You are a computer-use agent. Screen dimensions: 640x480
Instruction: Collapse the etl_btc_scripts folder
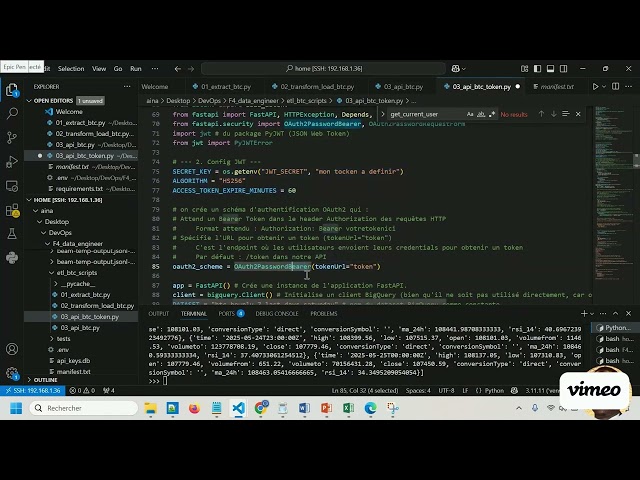[52, 273]
